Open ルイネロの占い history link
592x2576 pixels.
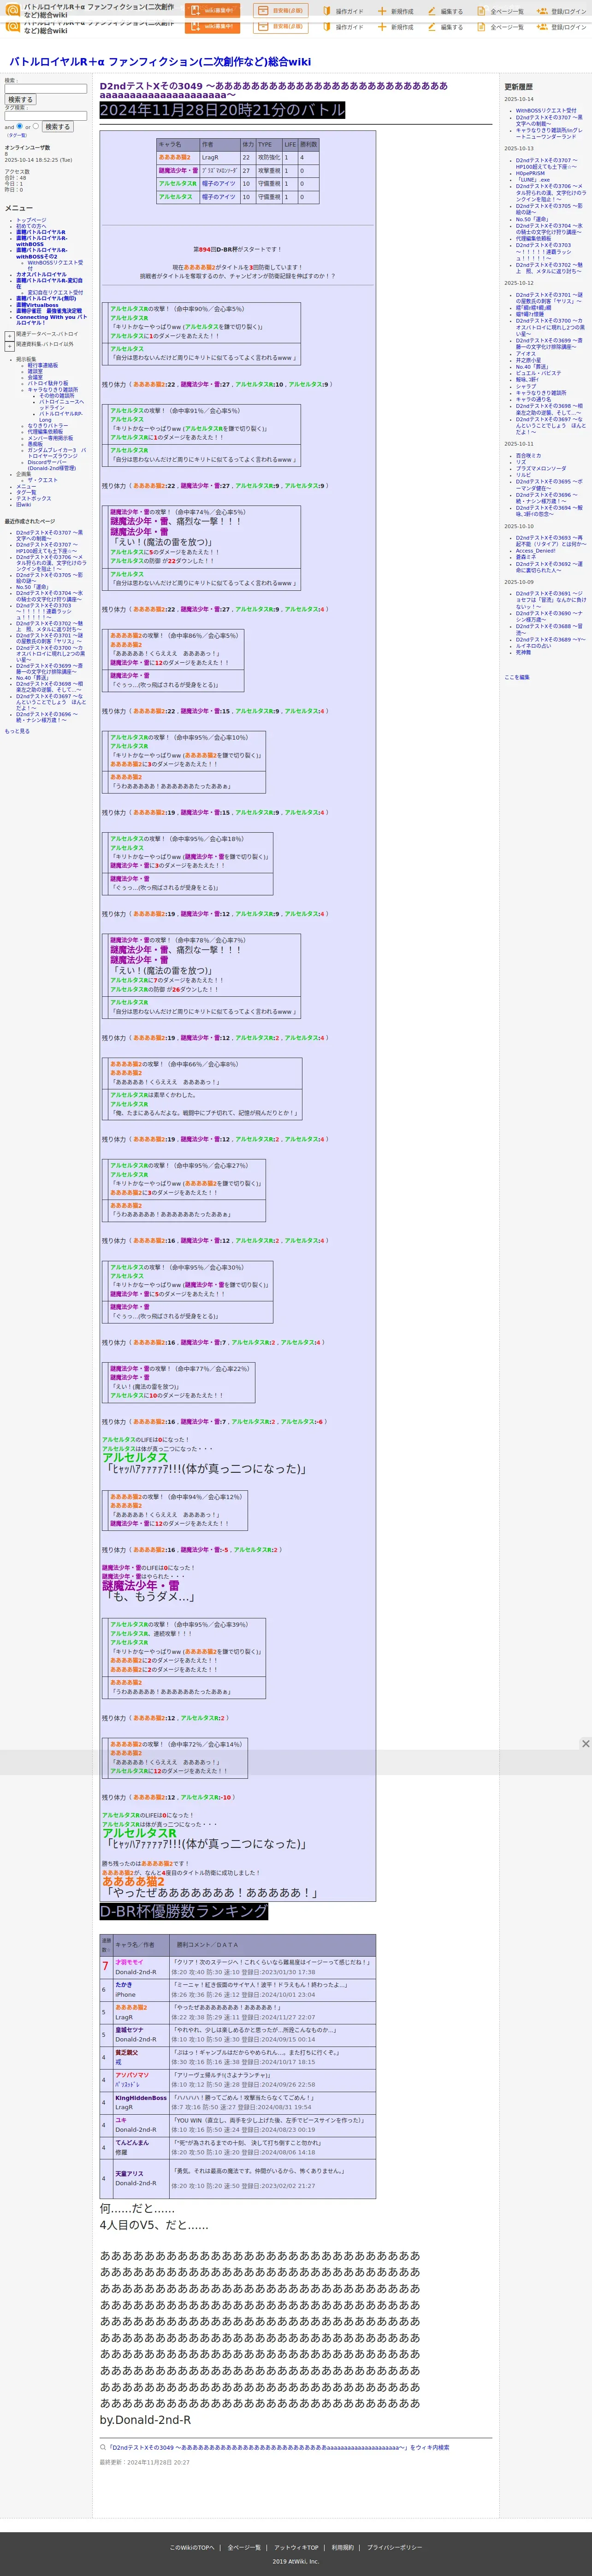click(533, 646)
